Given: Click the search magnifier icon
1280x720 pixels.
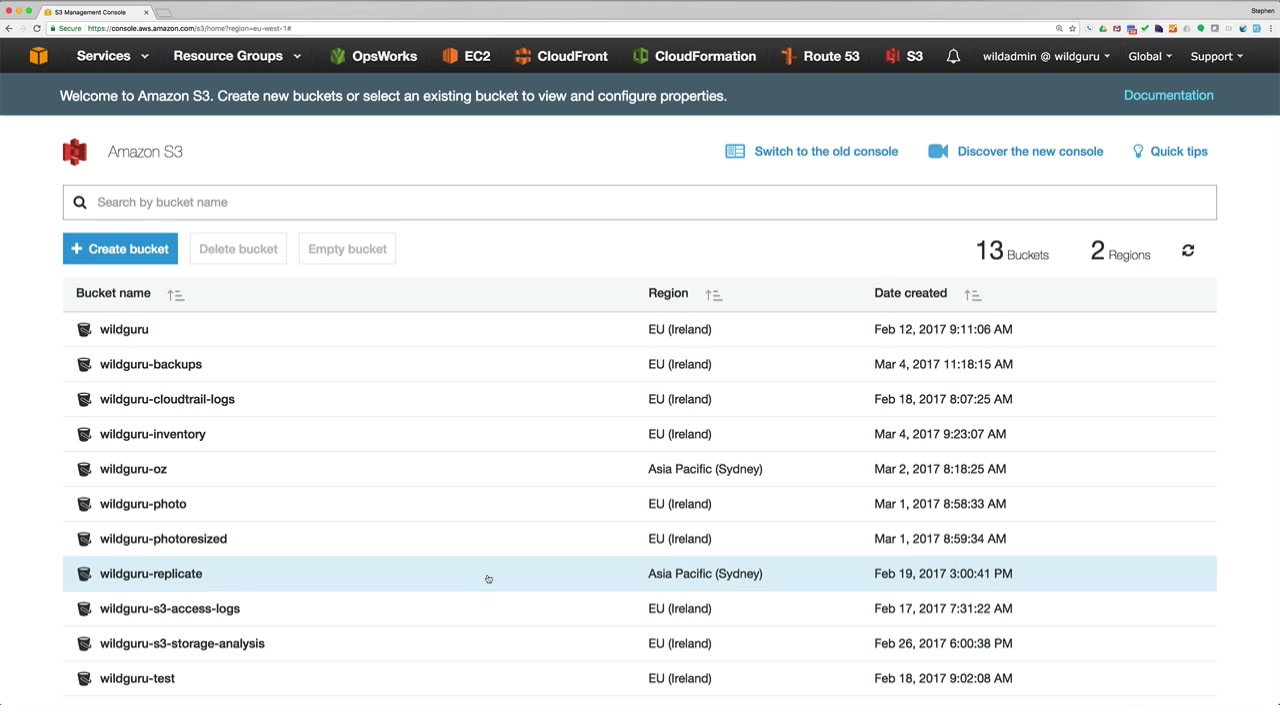Looking at the screenshot, I should pos(80,202).
